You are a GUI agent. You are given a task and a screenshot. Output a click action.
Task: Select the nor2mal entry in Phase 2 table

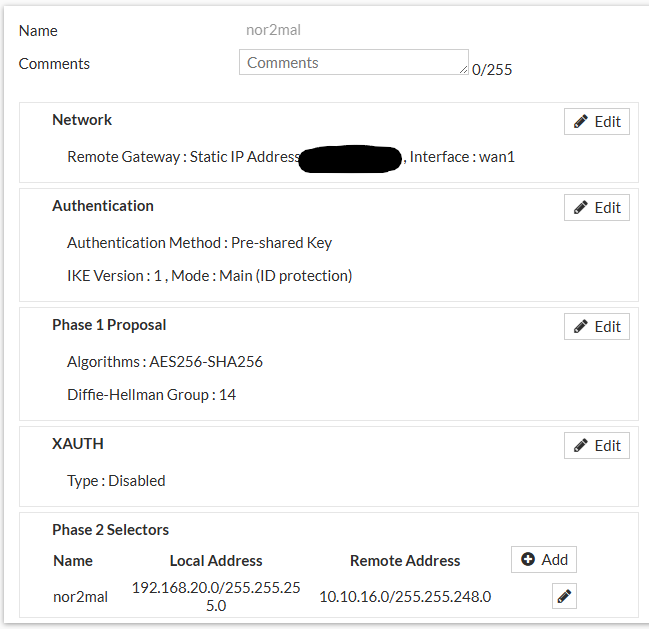(80, 597)
